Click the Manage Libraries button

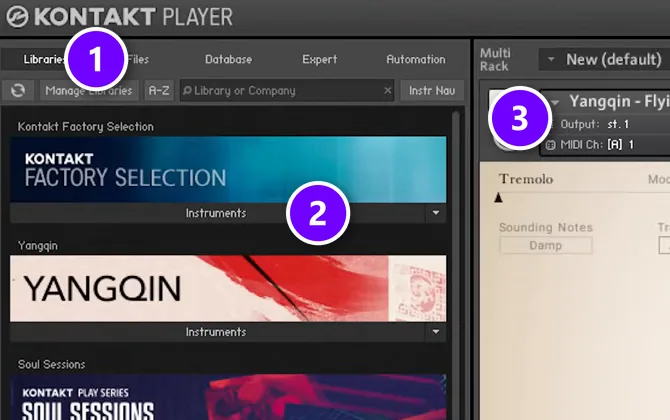(89, 91)
